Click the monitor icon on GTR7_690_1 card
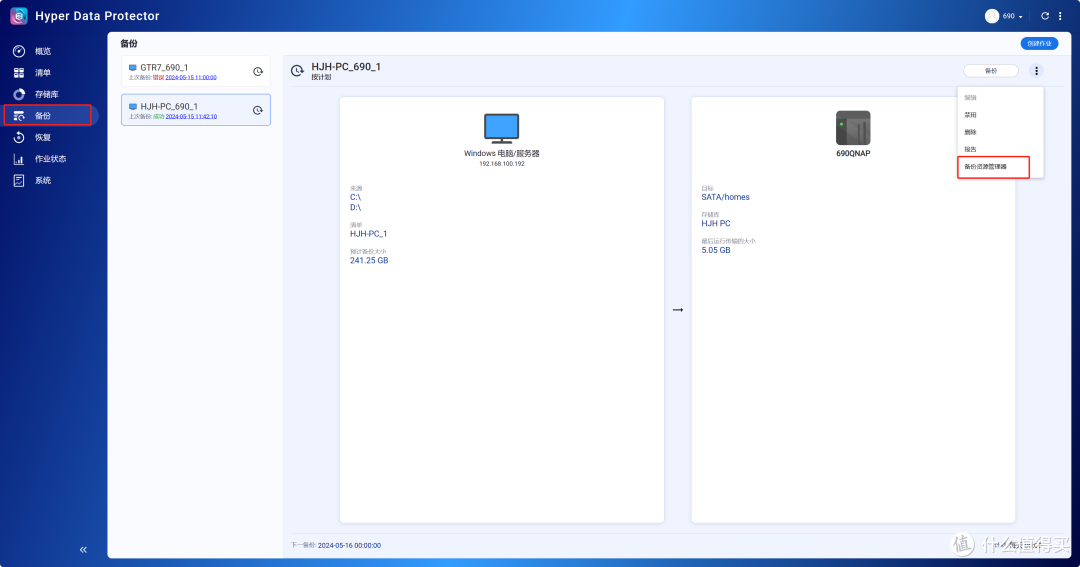This screenshot has width=1080, height=567. pyautogui.click(x=133, y=68)
